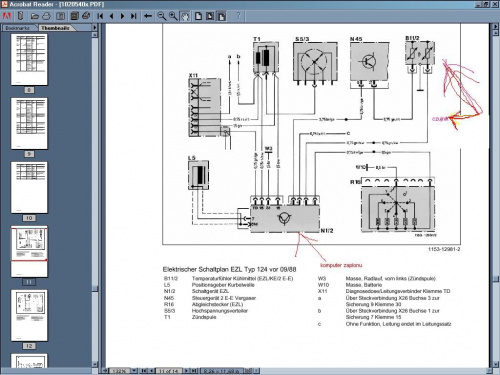The width and height of the screenshot is (500, 375).
Task: Select the Thumbnails tab
Action: (x=55, y=28)
